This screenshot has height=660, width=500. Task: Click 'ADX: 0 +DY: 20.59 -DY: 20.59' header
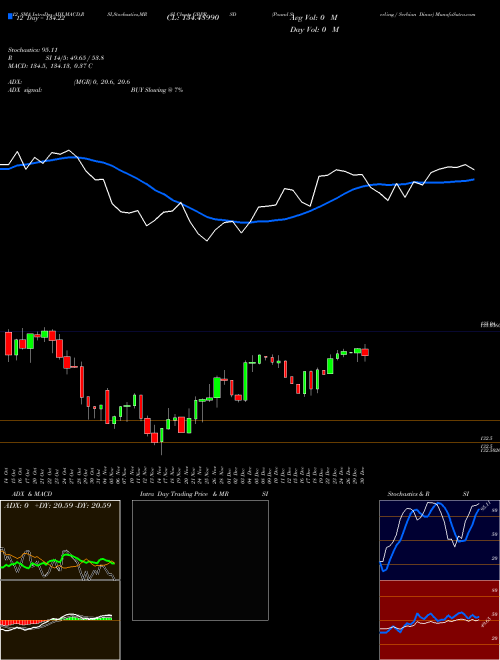[57, 505]
